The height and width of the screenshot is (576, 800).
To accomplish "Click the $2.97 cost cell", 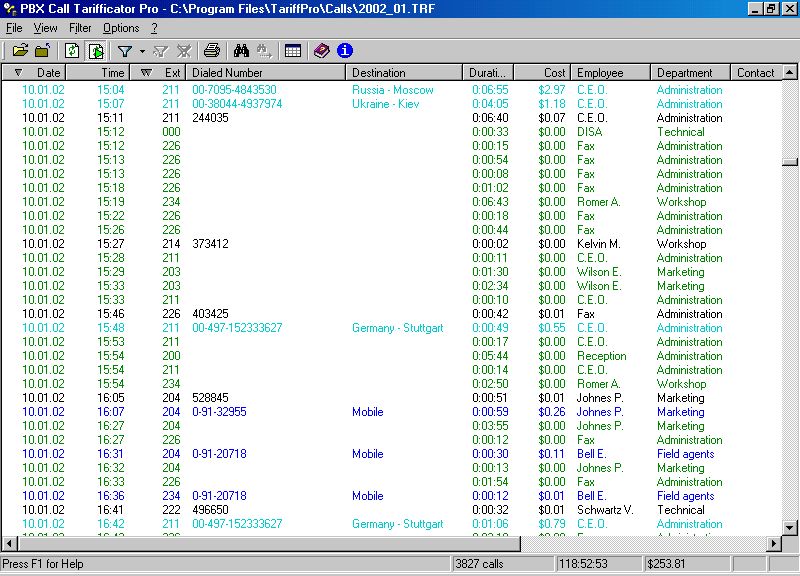I will [x=552, y=90].
